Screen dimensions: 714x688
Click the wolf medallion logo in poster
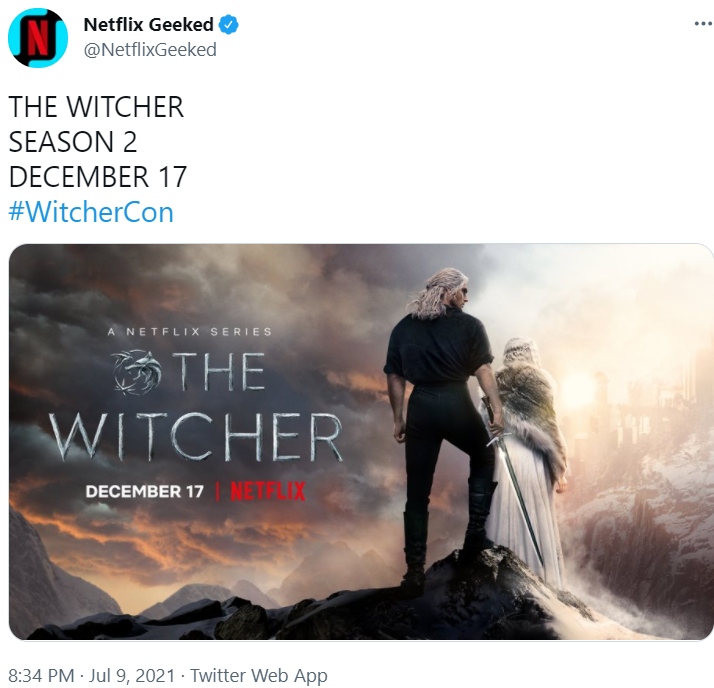137,372
